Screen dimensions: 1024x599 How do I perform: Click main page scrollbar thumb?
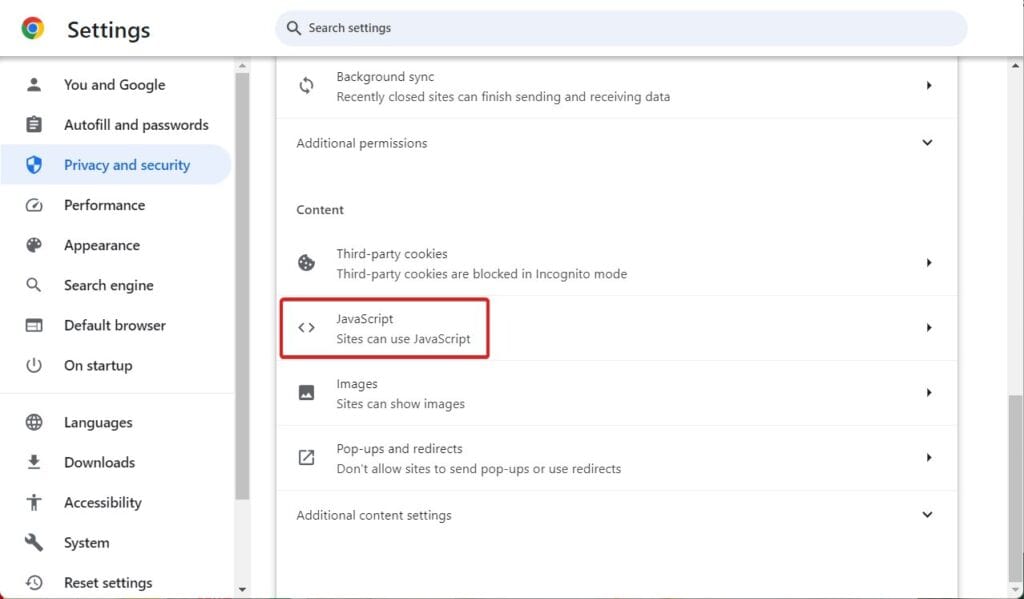pos(1016,487)
